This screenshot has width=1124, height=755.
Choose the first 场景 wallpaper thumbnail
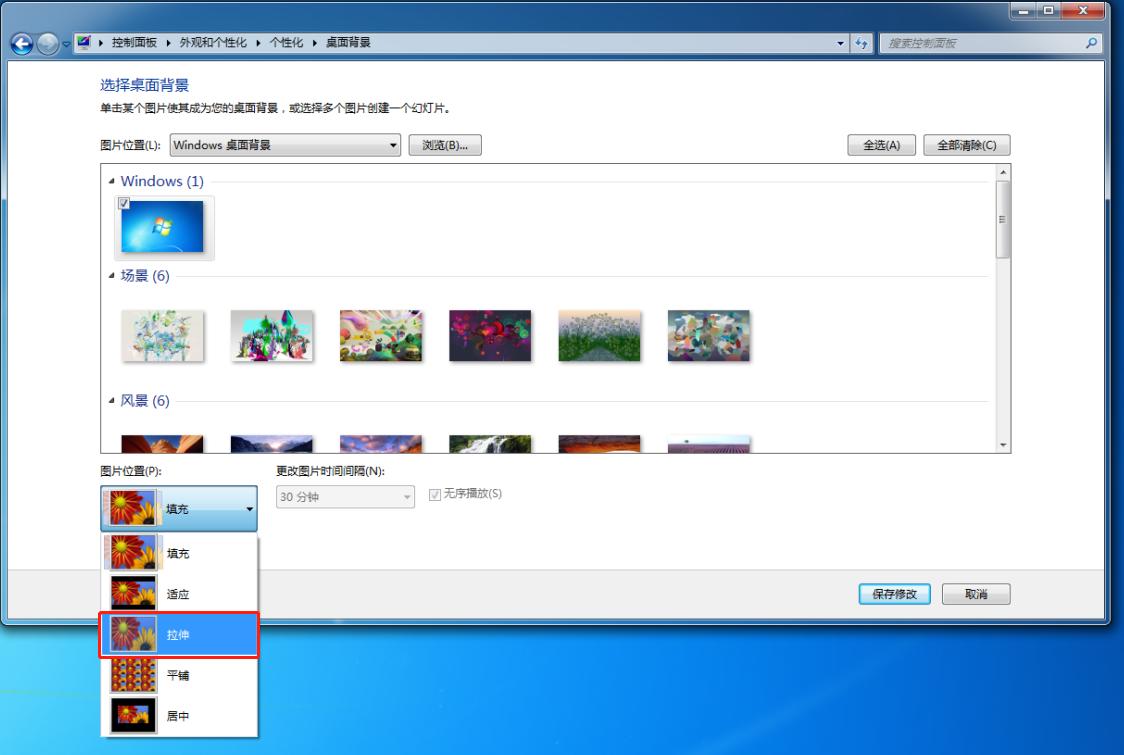162,335
